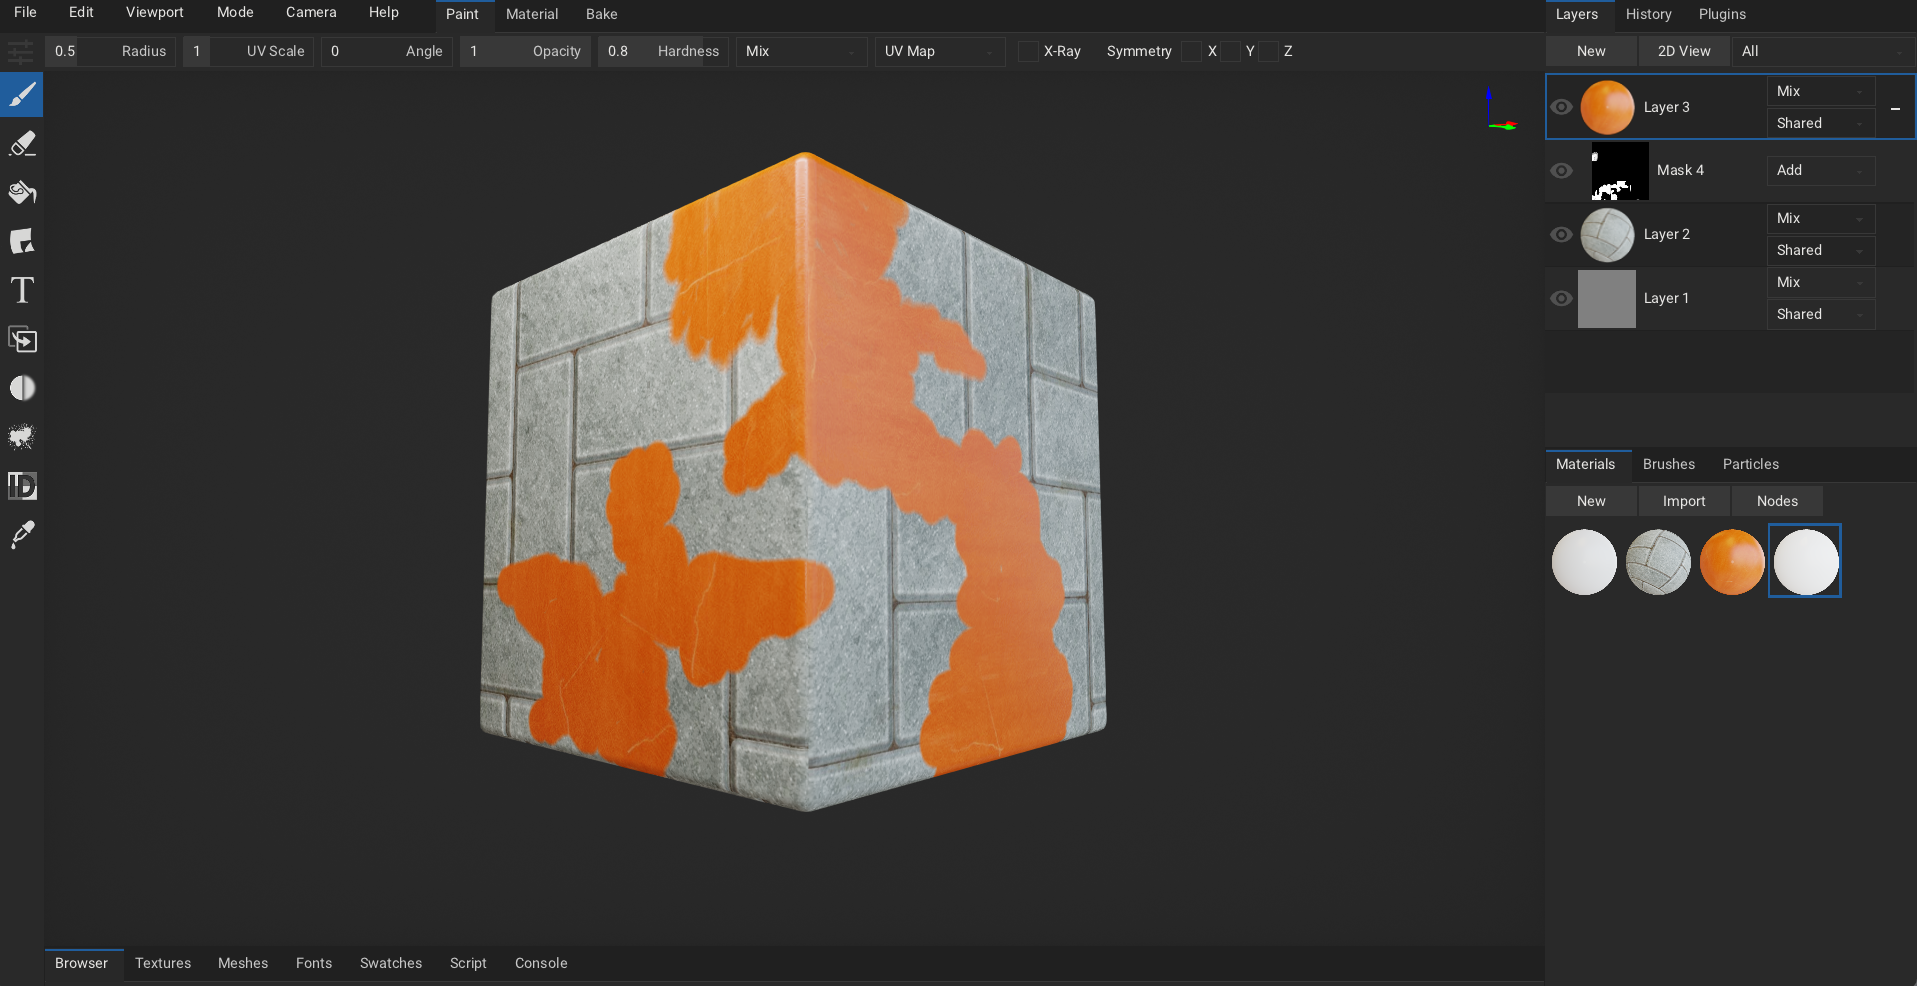Toggle Mask 4 visibility eye
The width and height of the screenshot is (1917, 986).
(1561, 171)
